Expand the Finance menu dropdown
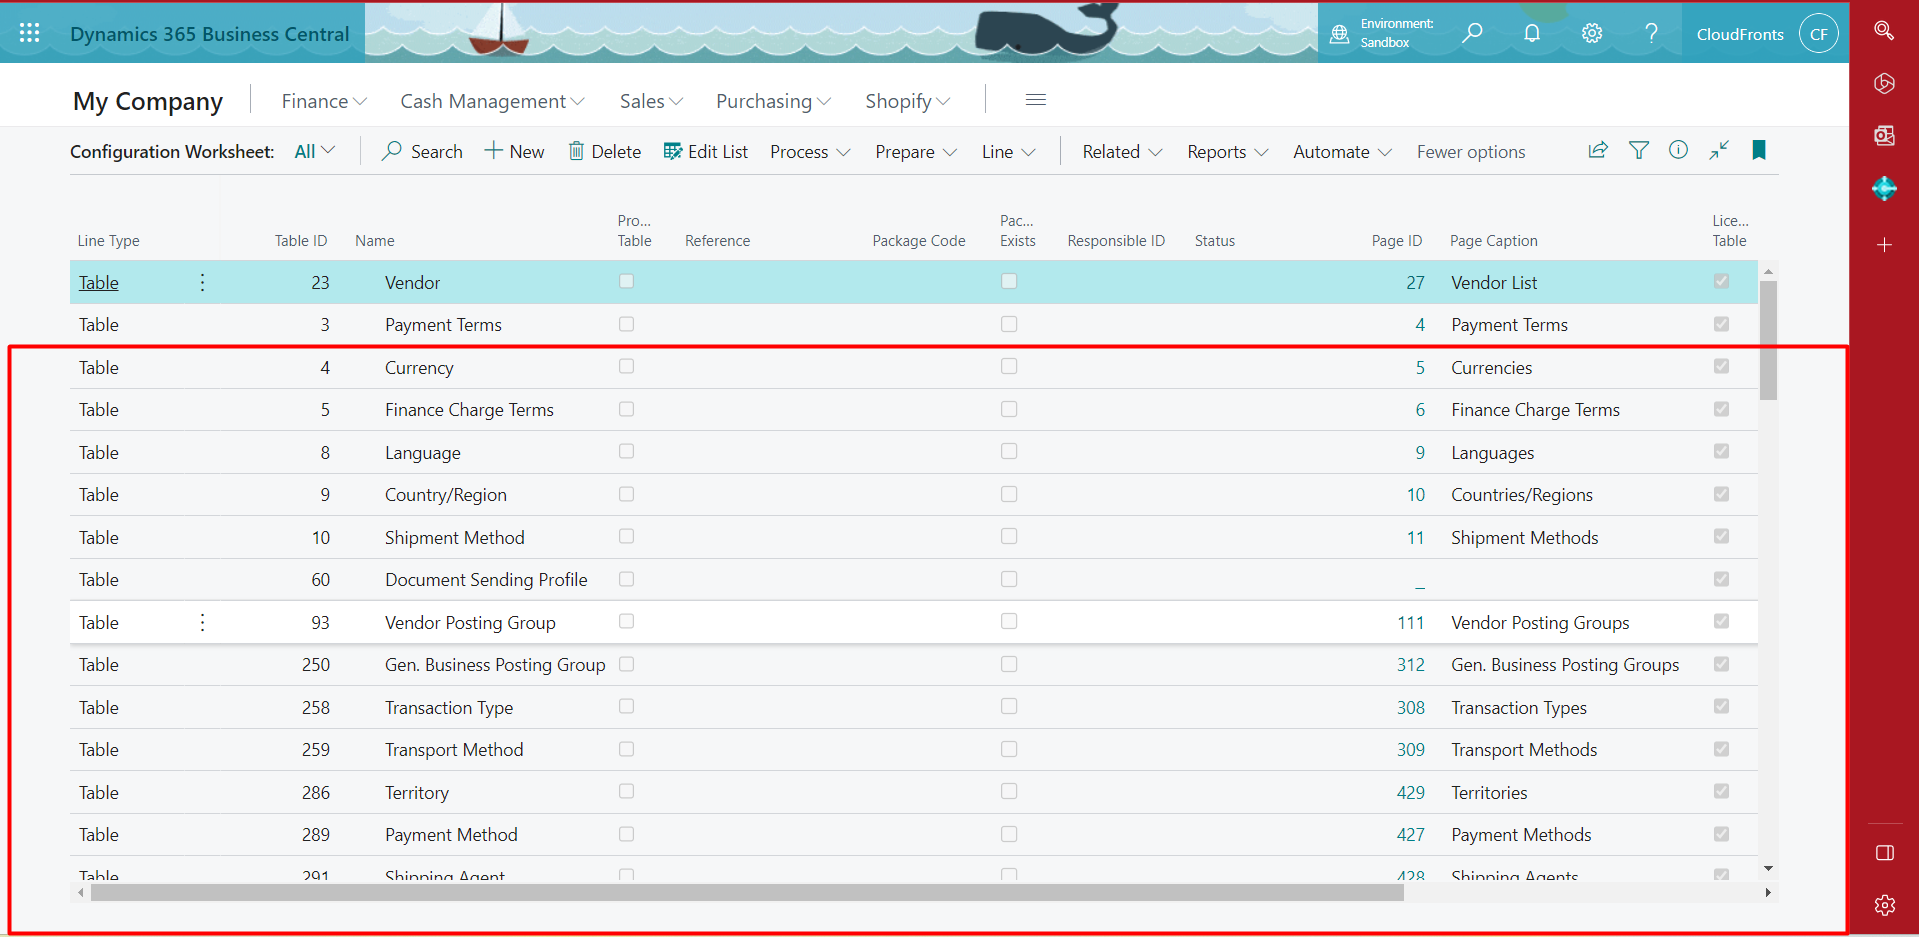 [324, 101]
